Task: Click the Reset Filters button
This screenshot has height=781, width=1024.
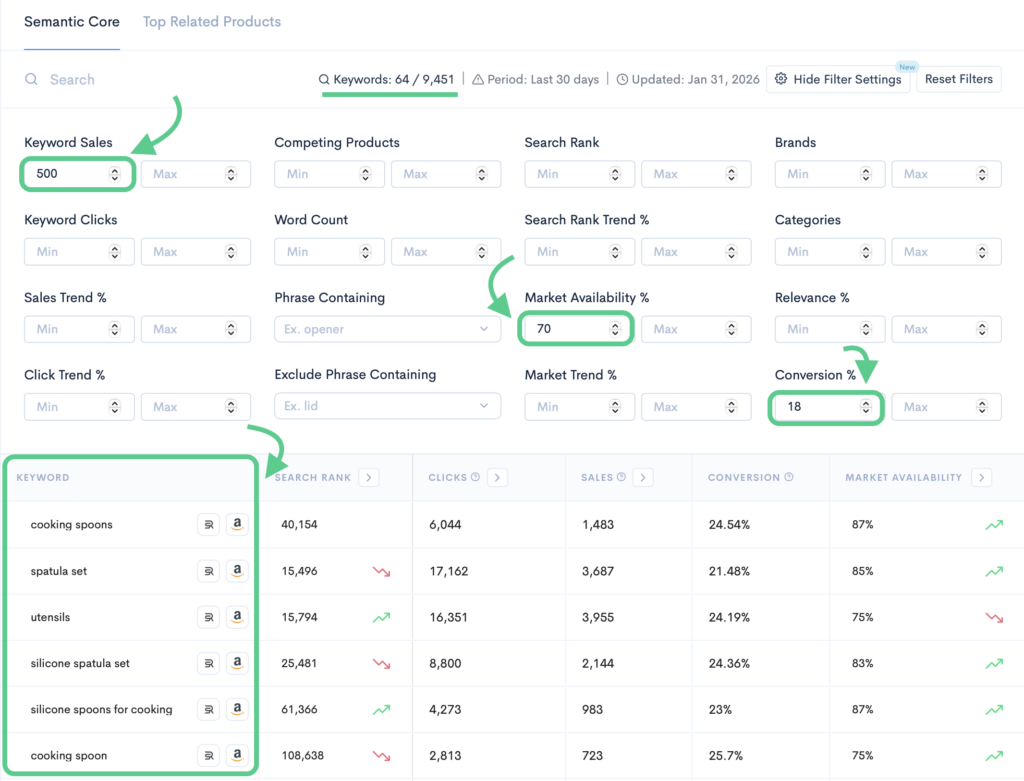Action: [958, 79]
